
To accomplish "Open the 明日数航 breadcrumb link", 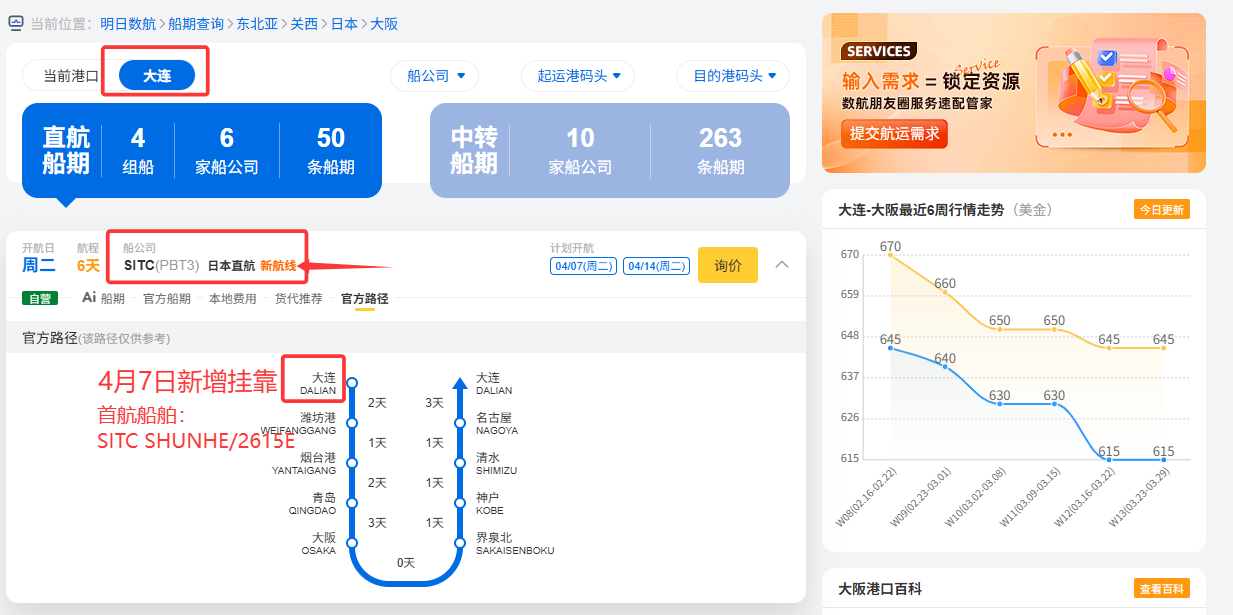I will point(129,23).
